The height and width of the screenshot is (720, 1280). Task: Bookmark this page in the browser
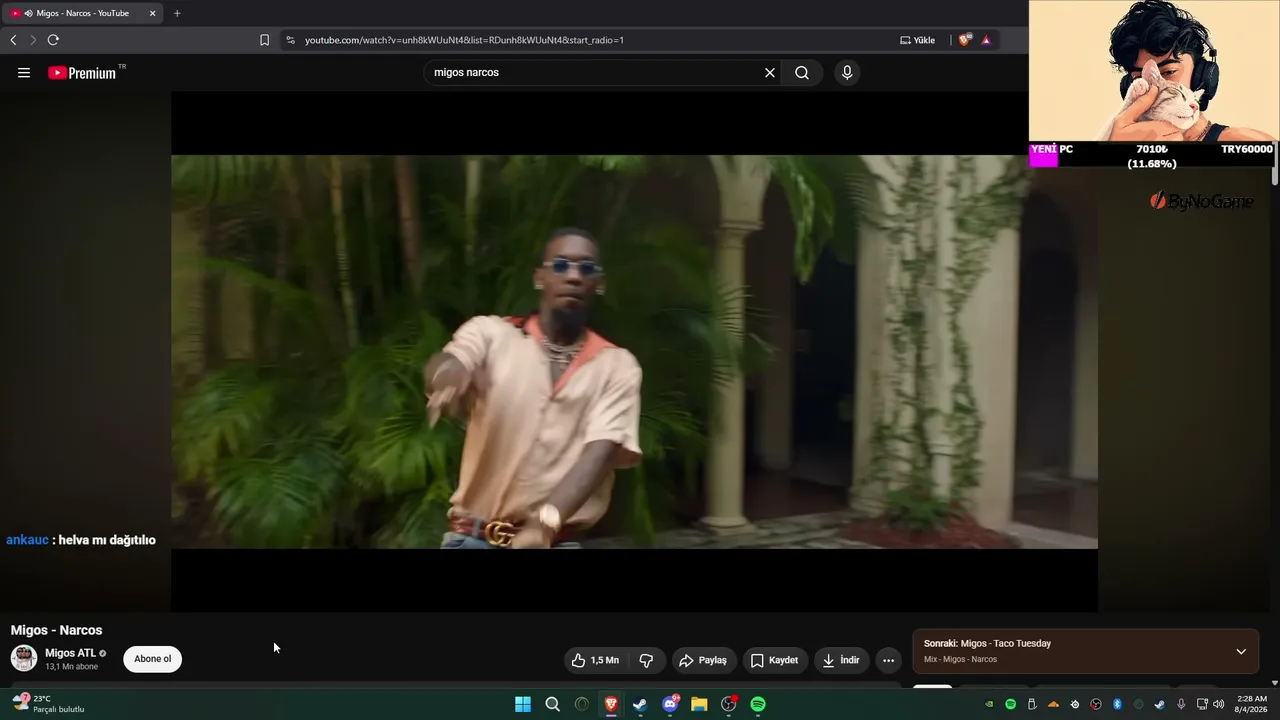pos(264,40)
